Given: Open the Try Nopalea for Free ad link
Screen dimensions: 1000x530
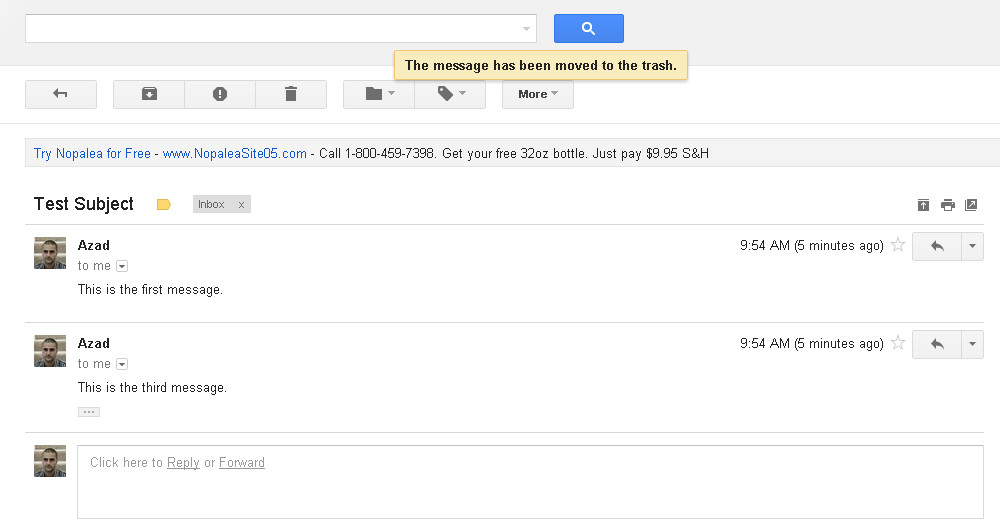Looking at the screenshot, I should click(x=92, y=153).
